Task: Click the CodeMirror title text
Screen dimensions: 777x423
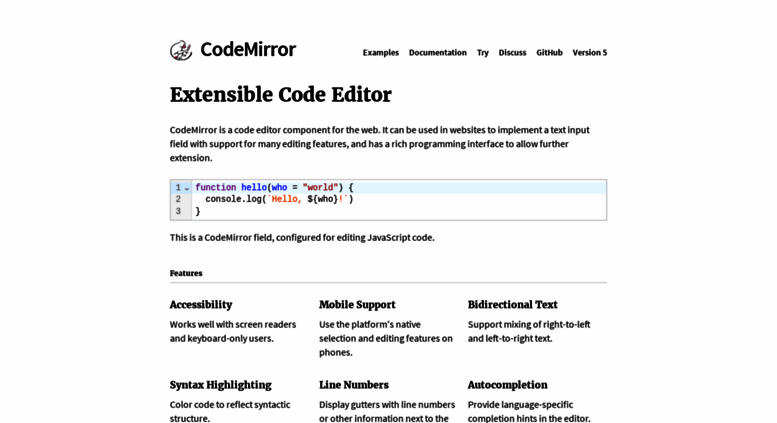Action: pos(248,50)
